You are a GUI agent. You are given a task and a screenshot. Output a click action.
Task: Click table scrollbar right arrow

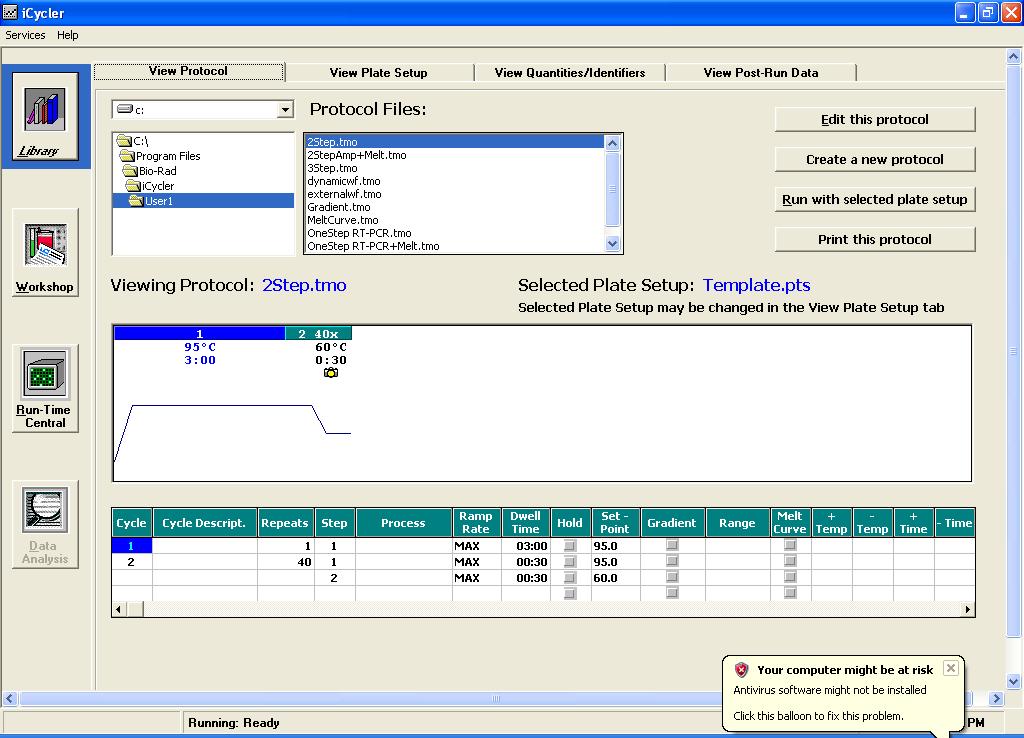pos(968,609)
